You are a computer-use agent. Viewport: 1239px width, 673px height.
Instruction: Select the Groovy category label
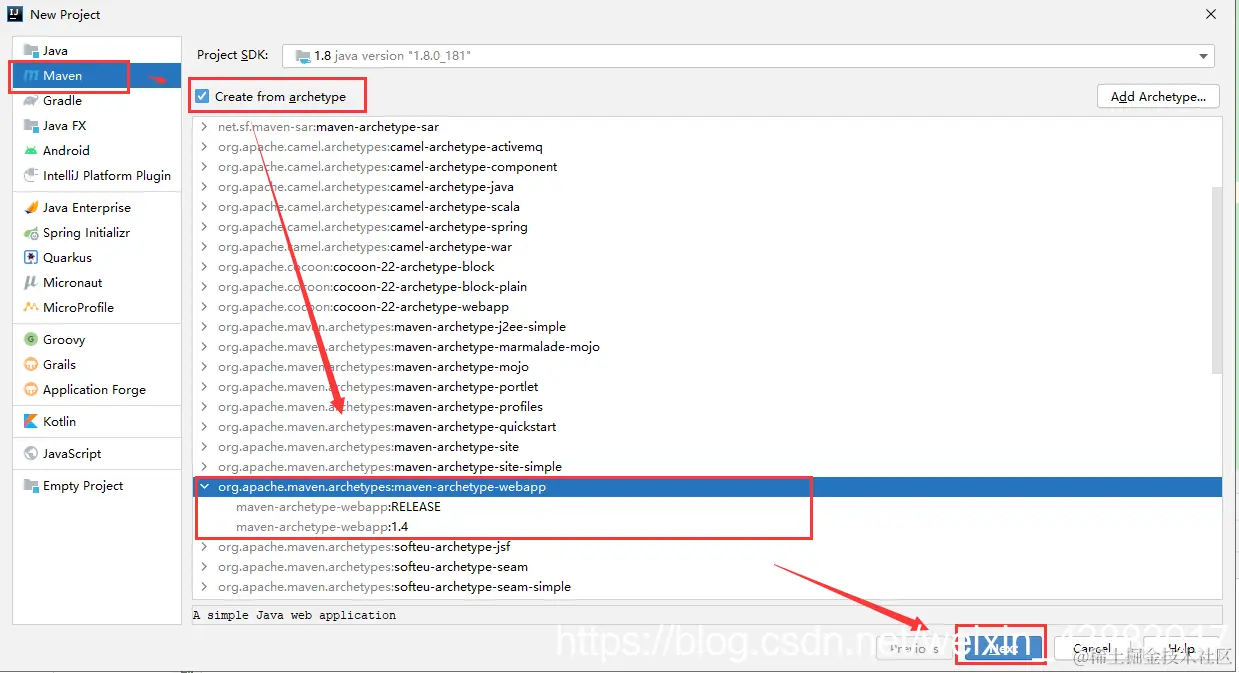[x=64, y=340]
